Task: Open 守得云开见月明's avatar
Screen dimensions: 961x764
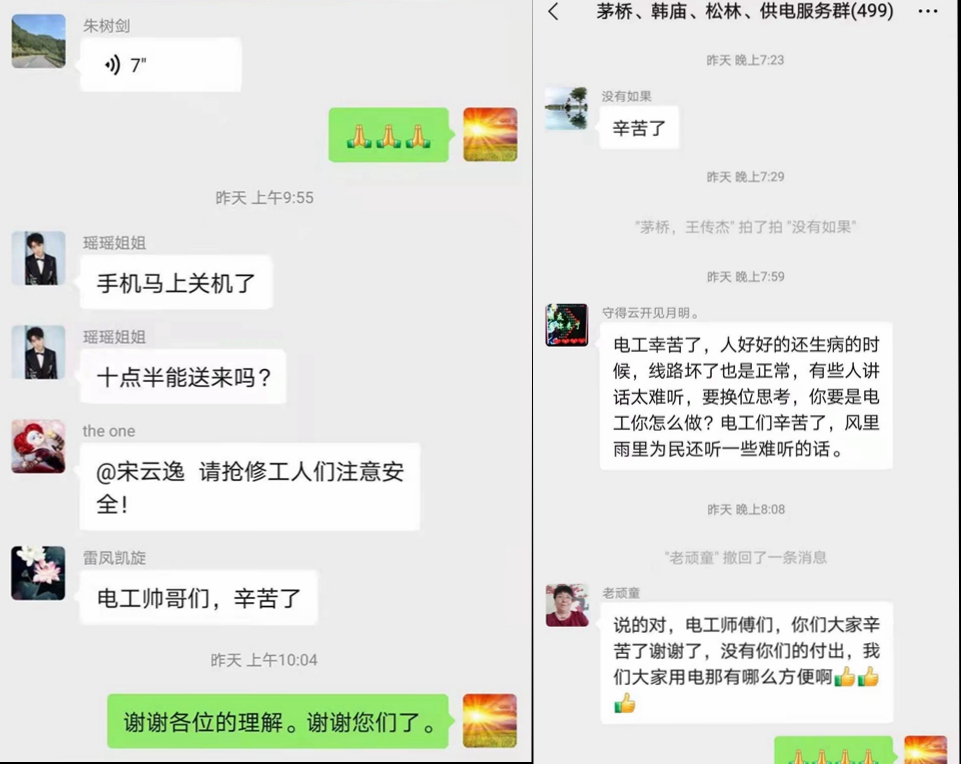Action: 567,325
